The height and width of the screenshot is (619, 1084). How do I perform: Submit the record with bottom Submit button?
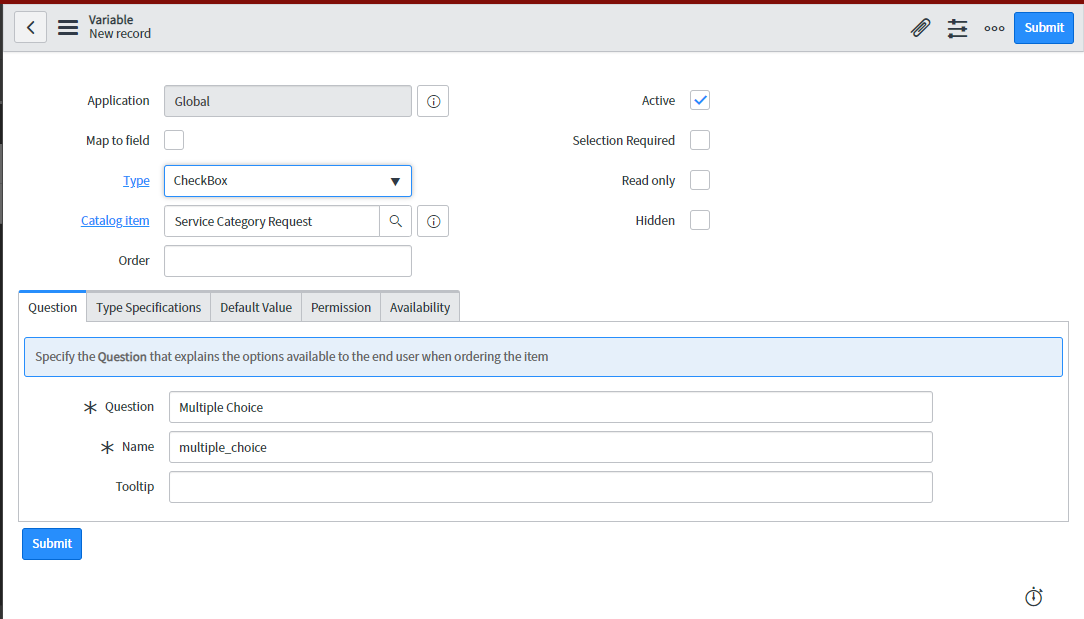pyautogui.click(x=51, y=543)
